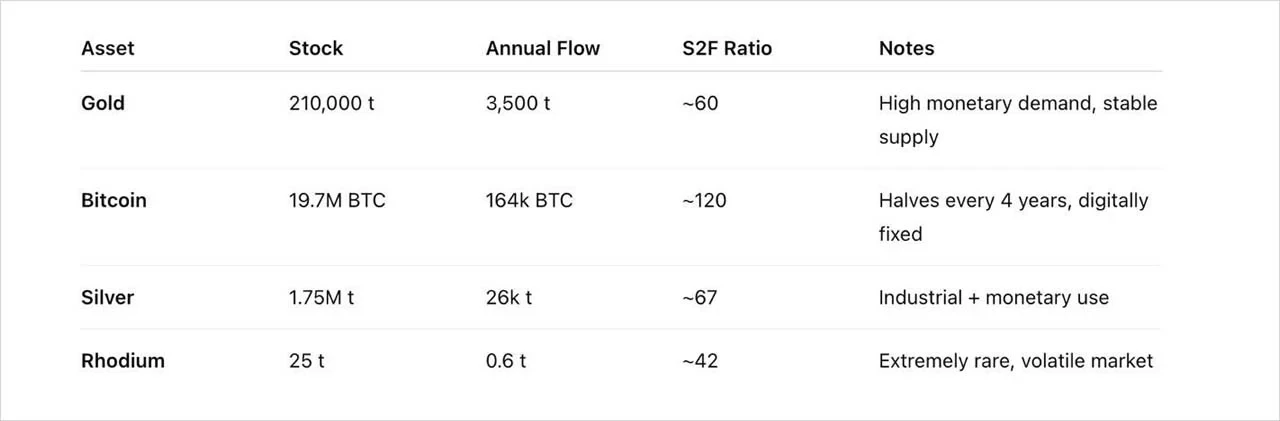Click the 210,000 t stock value
Viewport: 1280px width, 421px height.
coord(332,103)
